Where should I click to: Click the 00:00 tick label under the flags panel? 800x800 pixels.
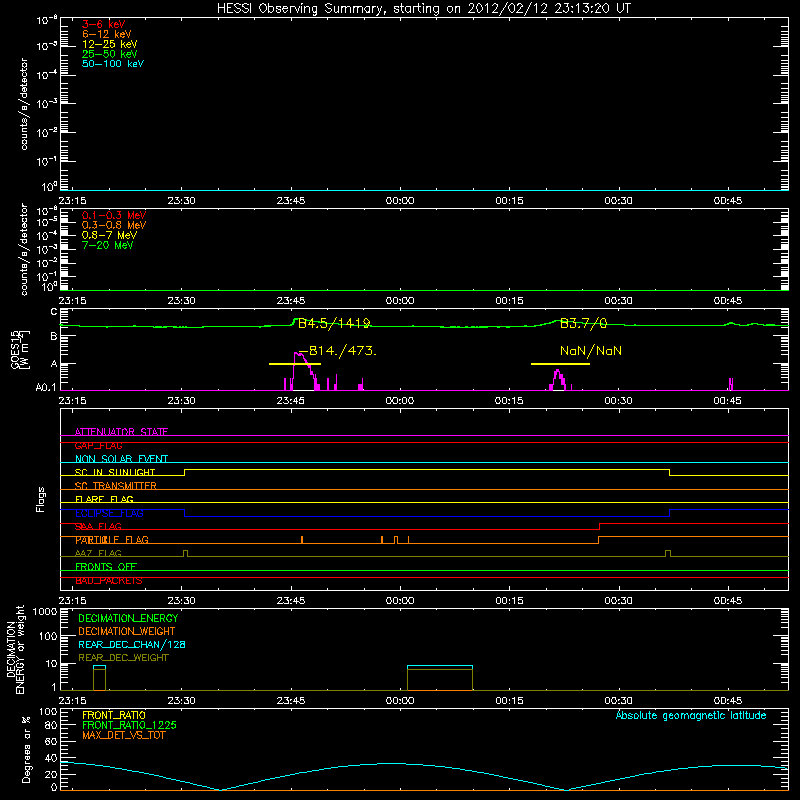point(400,601)
